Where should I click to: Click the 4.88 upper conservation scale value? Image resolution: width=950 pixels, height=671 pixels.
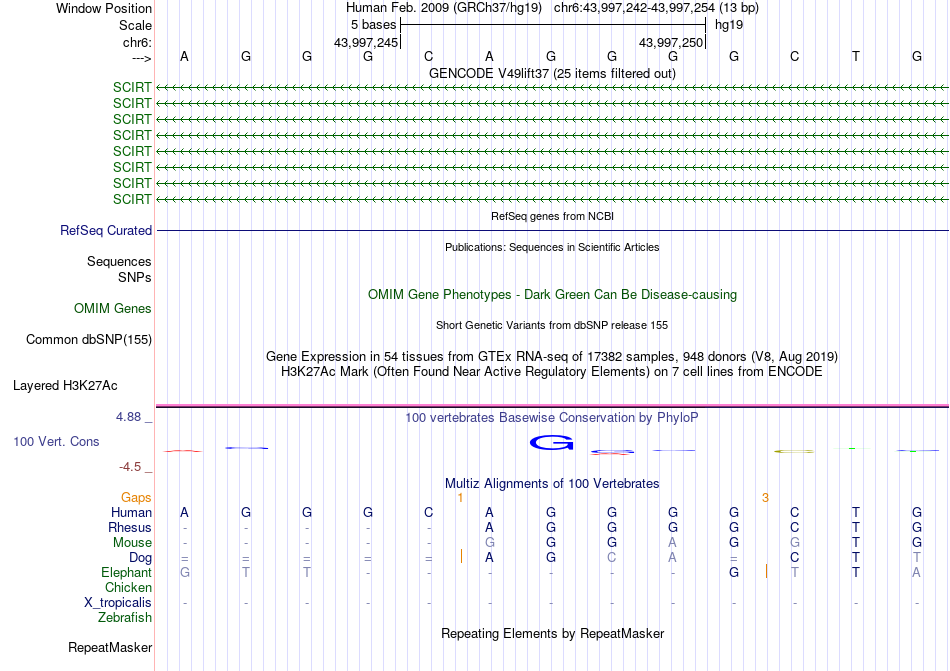tap(128, 417)
